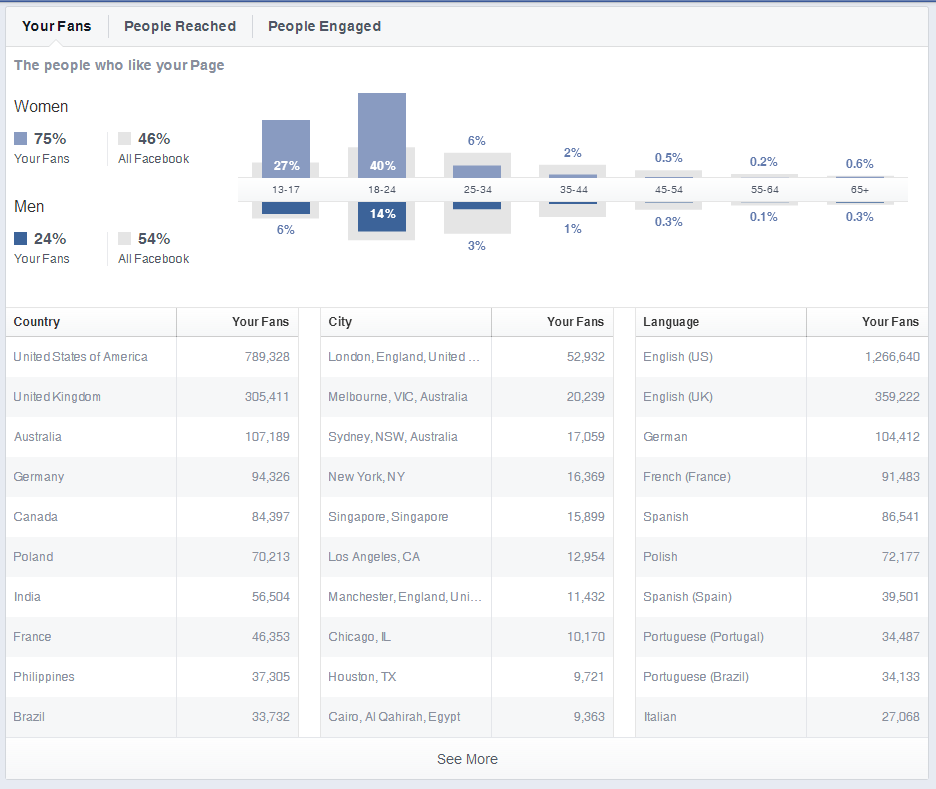This screenshot has height=789, width=936.
Task: Click Sydney, NSW, Australia city
Action: [x=393, y=437]
